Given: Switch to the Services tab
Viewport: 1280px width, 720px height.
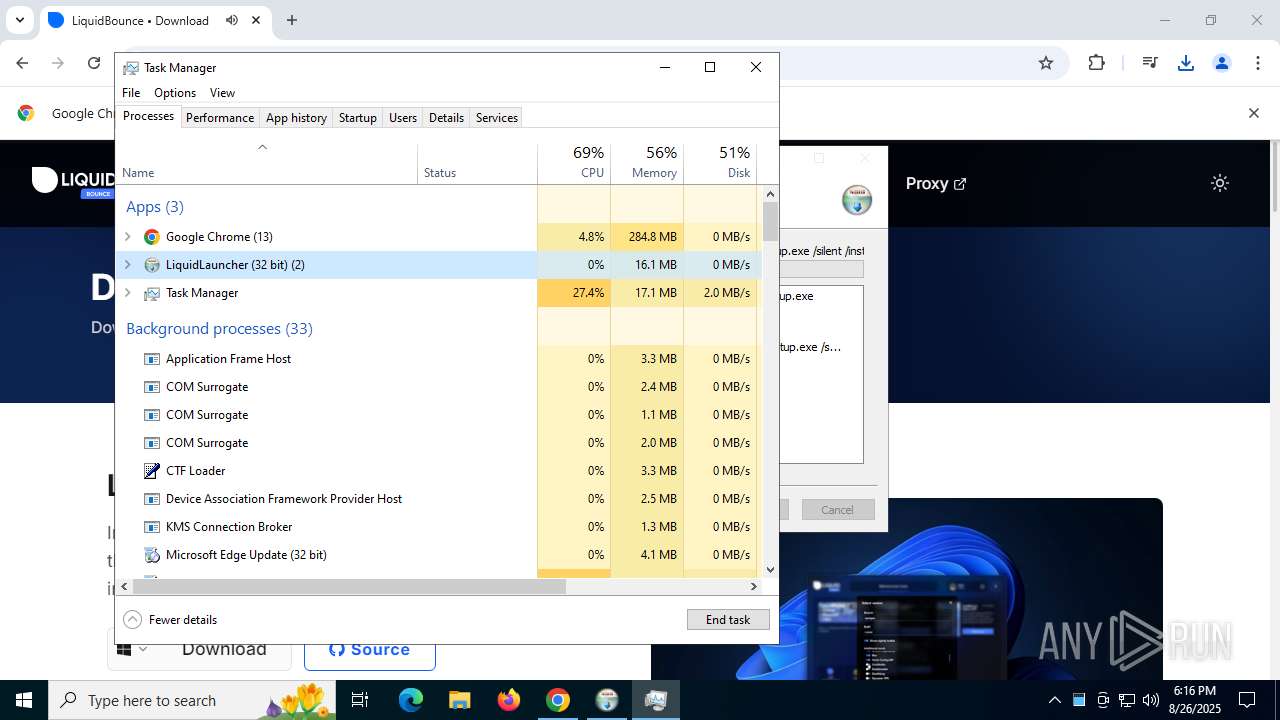Looking at the screenshot, I should click(497, 118).
